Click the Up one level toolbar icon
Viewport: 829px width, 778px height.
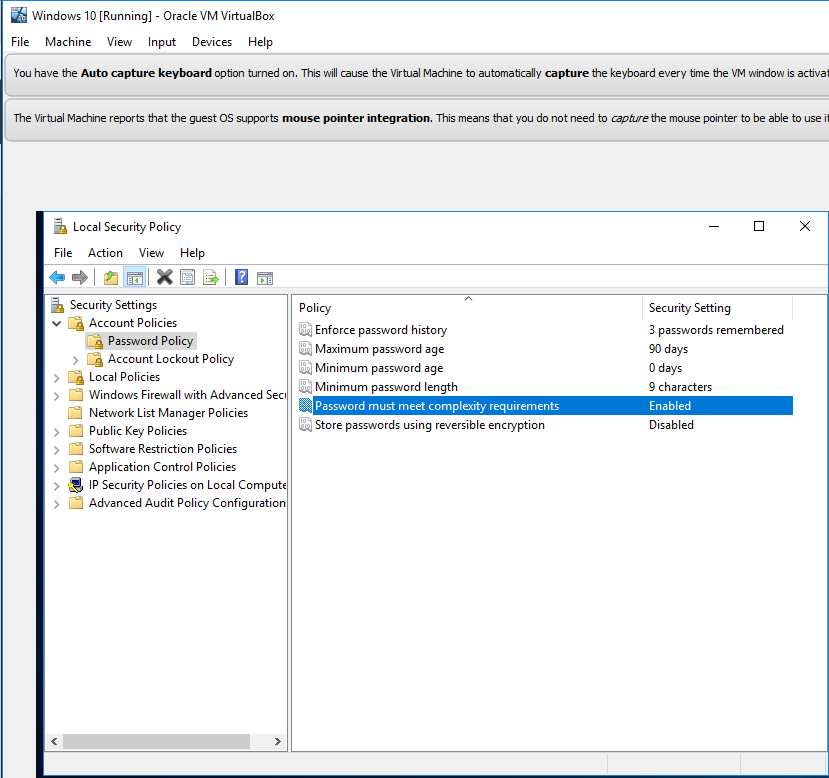click(110, 277)
